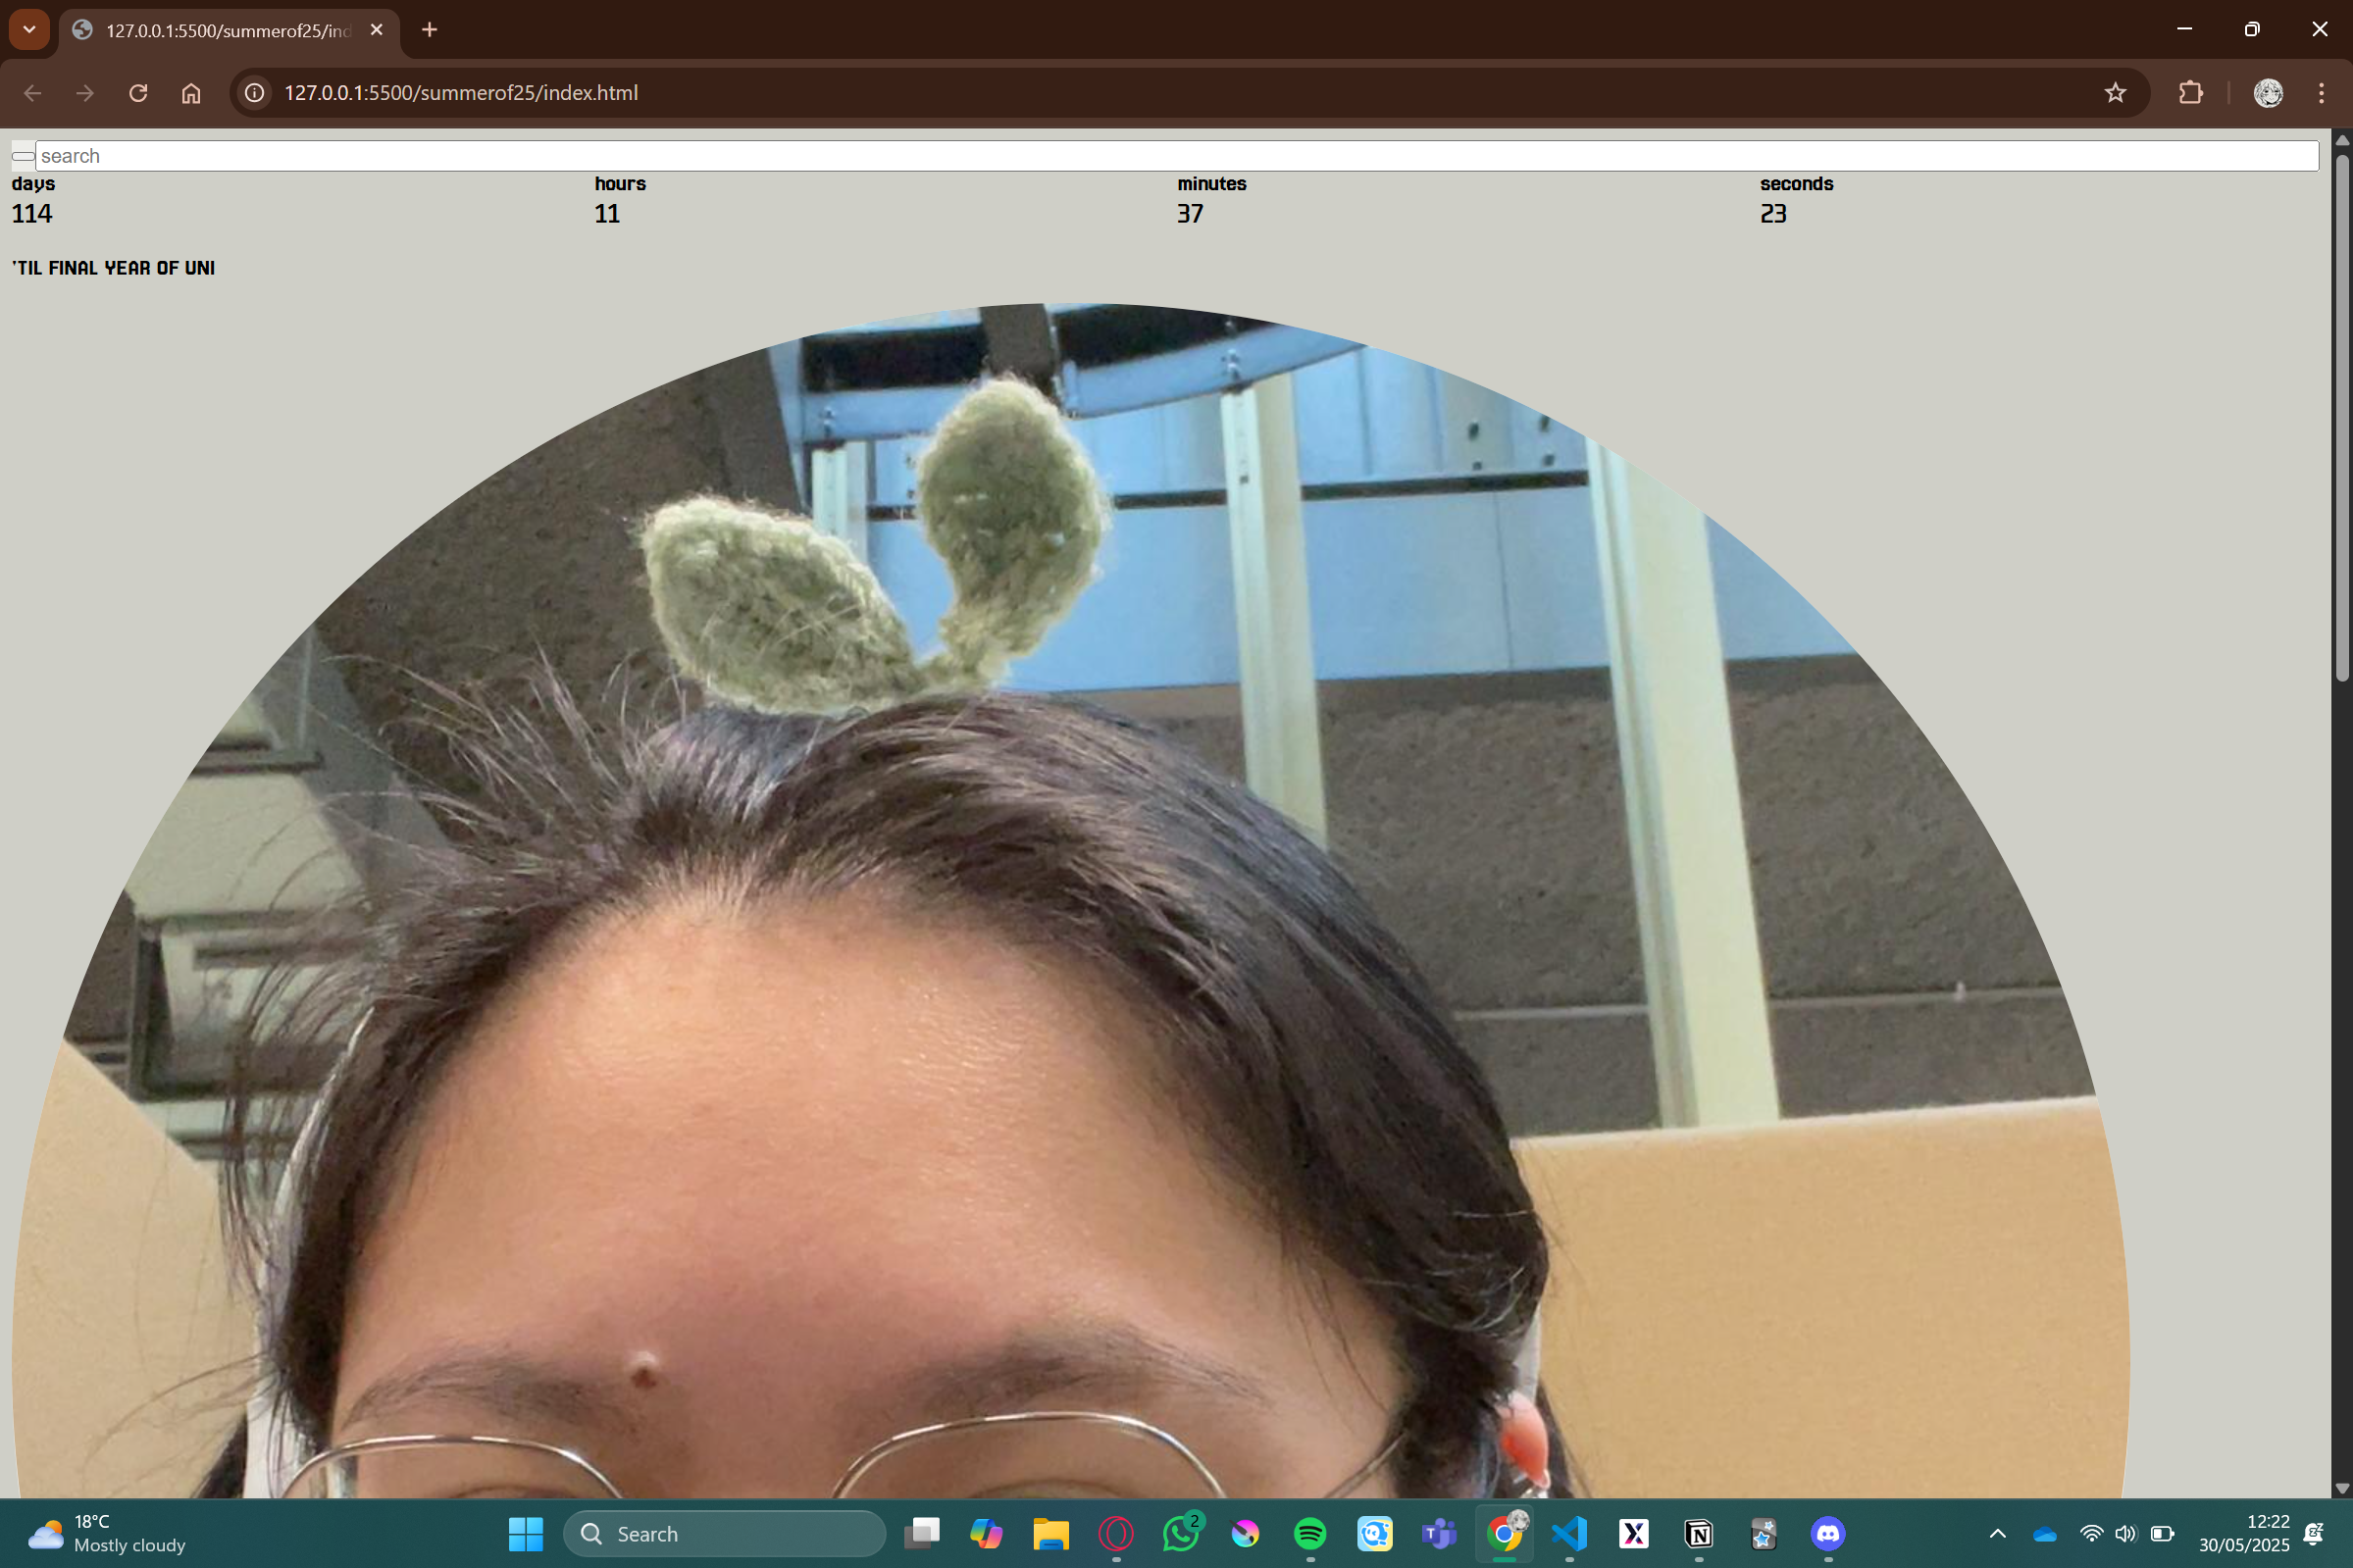Click the page vertical scrollbar thumb
The width and height of the screenshot is (2353, 1568).
tap(2342, 417)
